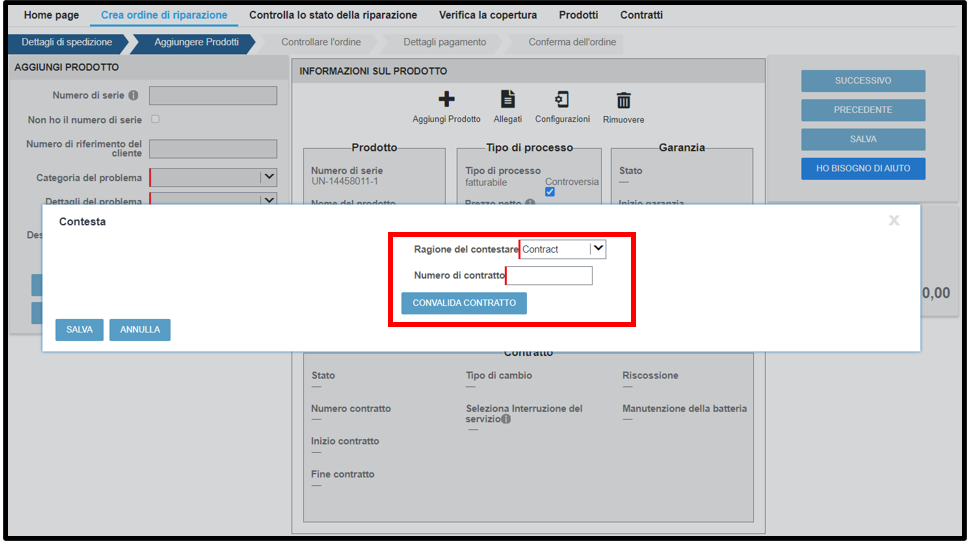Click the fatturabile process type value
The height and width of the screenshot is (544, 970).
pos(486,183)
